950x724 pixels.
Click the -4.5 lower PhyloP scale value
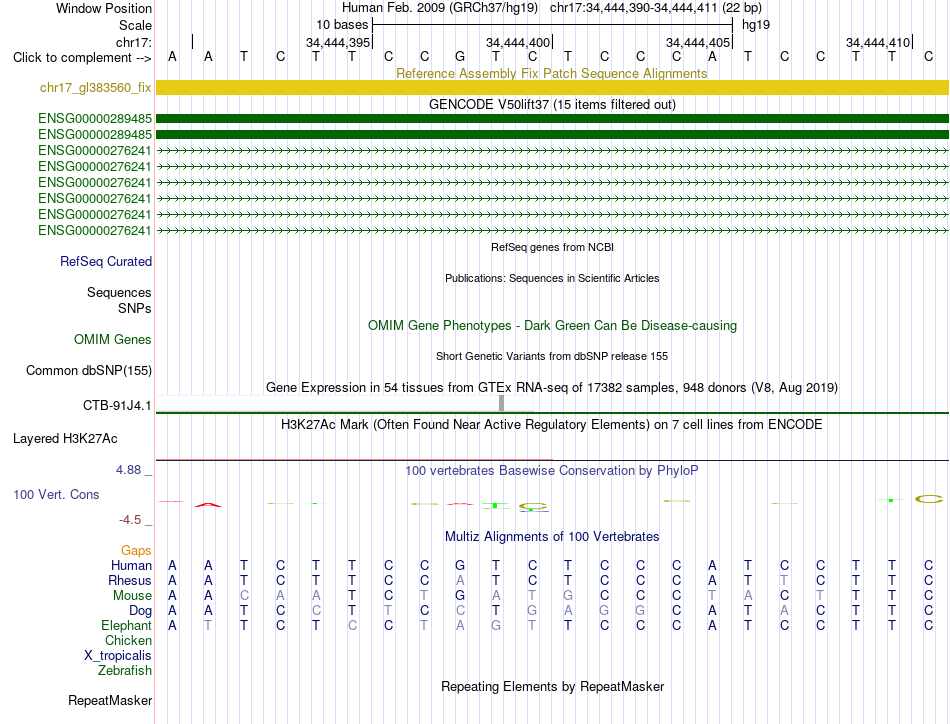click(x=130, y=520)
